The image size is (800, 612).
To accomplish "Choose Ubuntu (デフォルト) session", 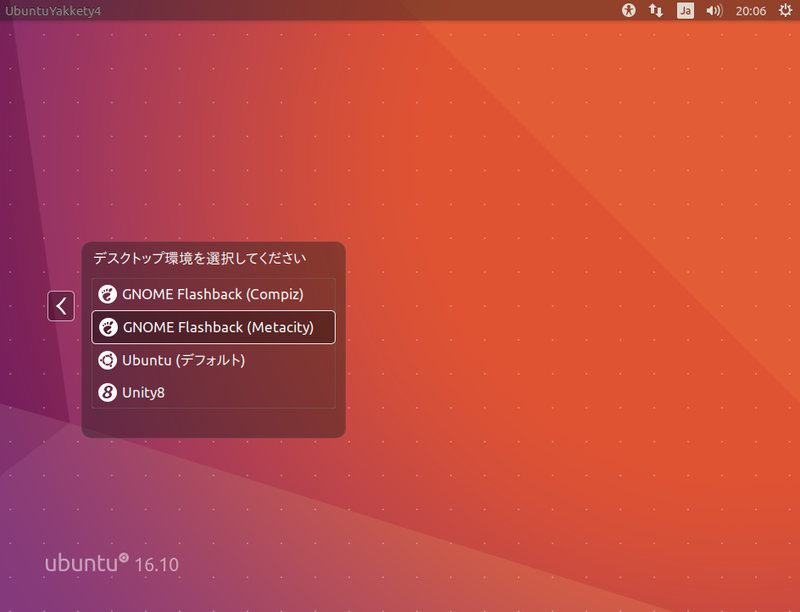I will (x=213, y=360).
